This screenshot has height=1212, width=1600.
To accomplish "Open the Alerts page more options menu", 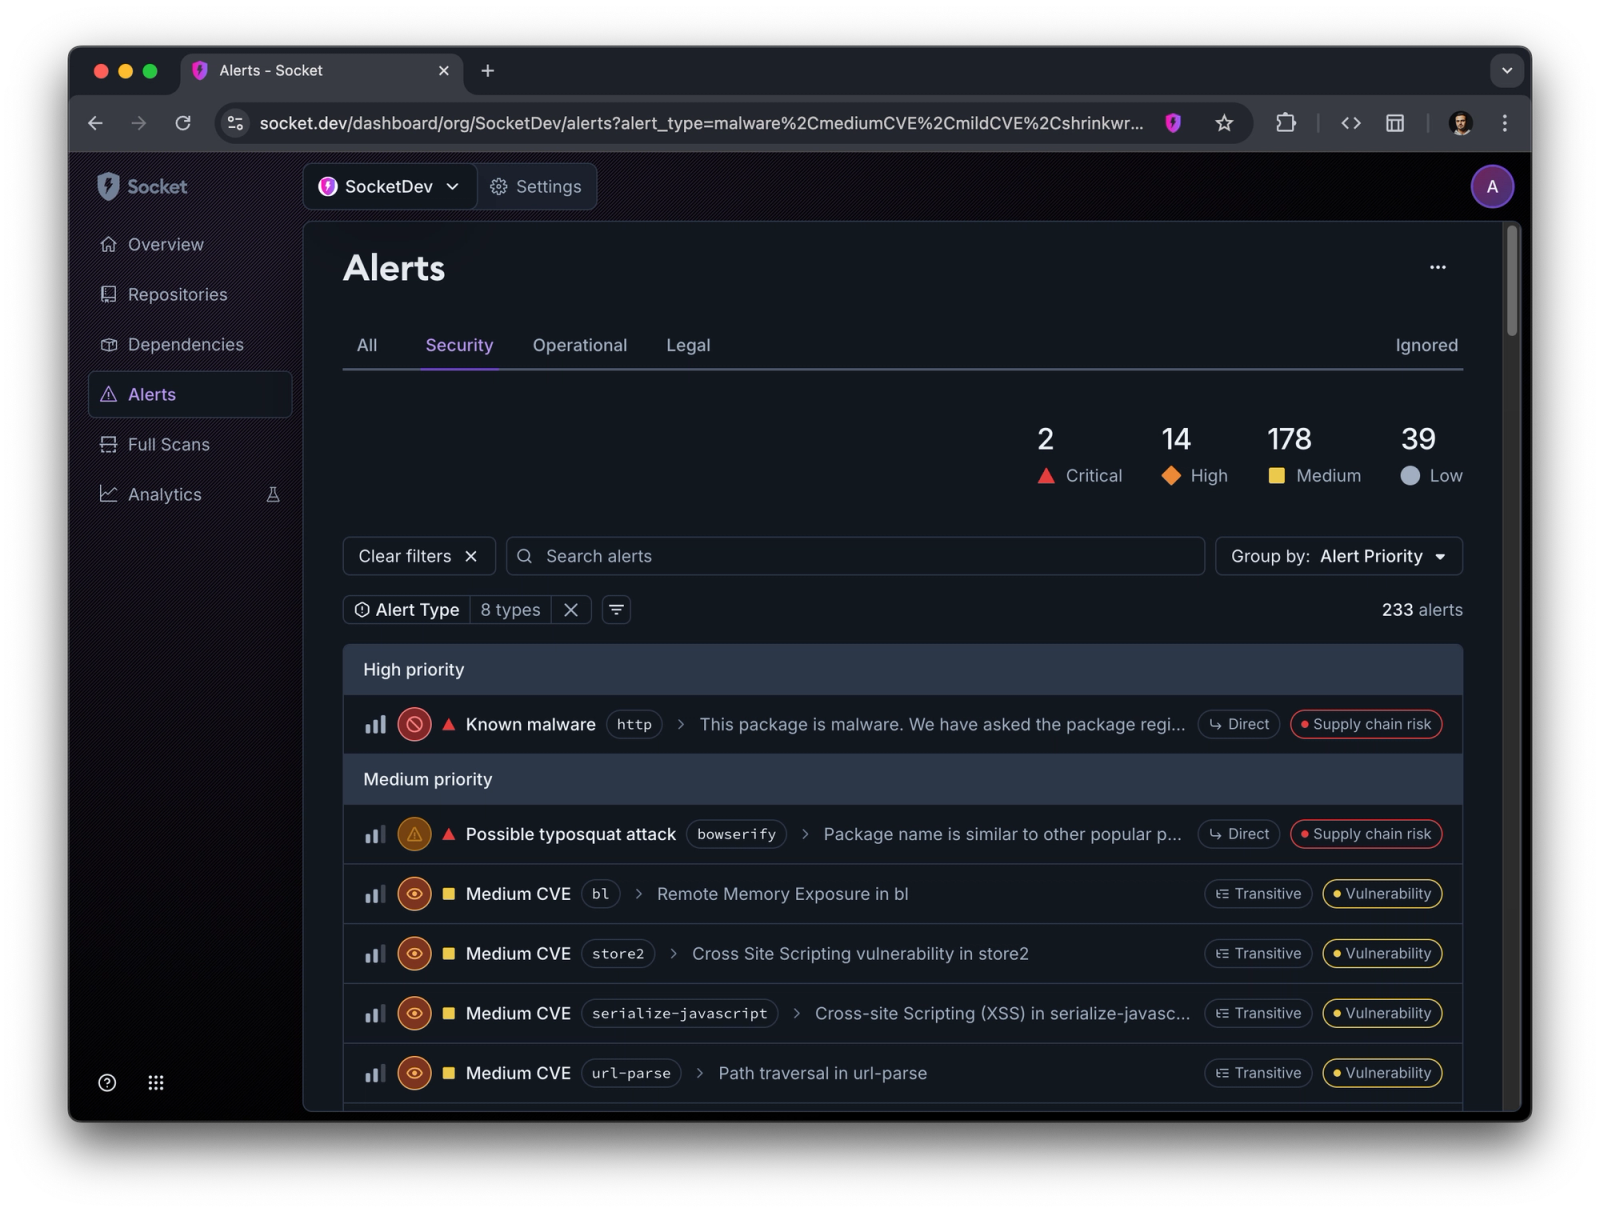I will [x=1437, y=267].
